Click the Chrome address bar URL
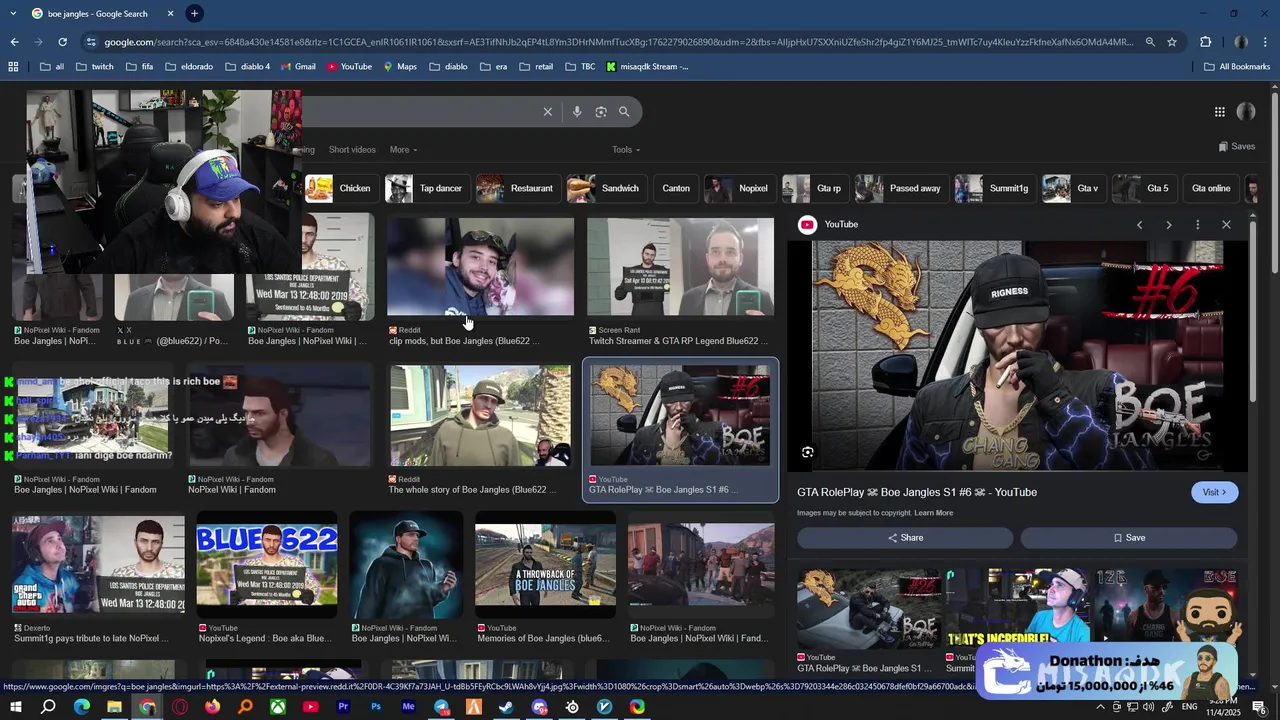The height and width of the screenshot is (720, 1280). pos(619,42)
